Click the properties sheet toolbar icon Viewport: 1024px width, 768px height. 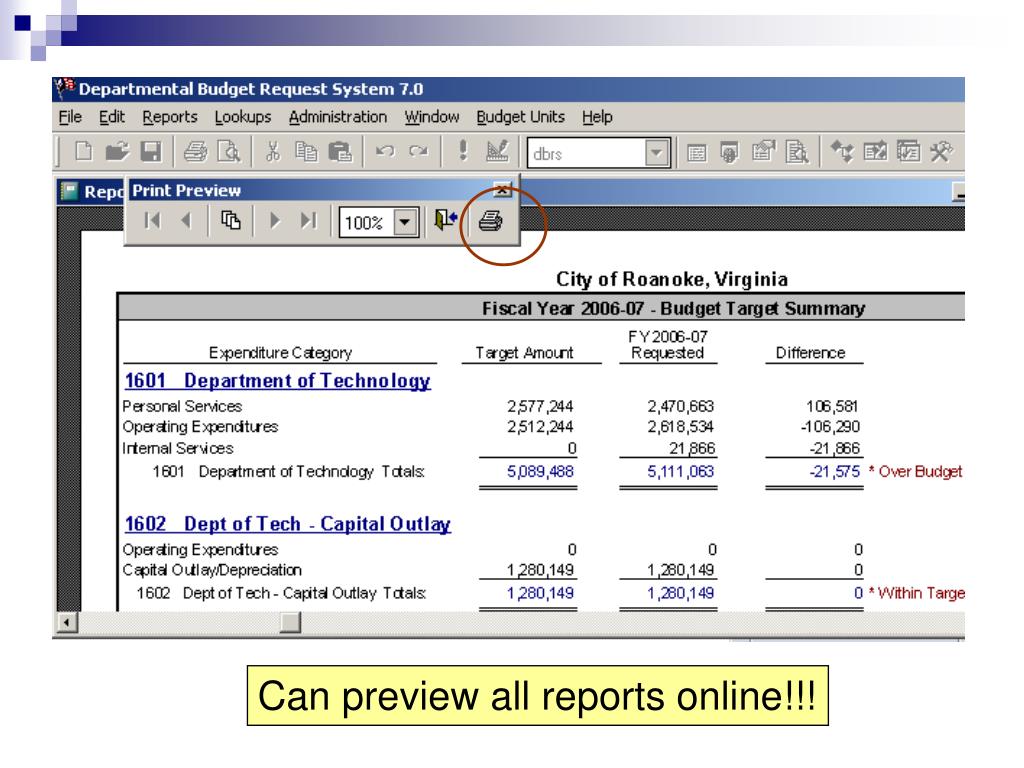(x=763, y=152)
